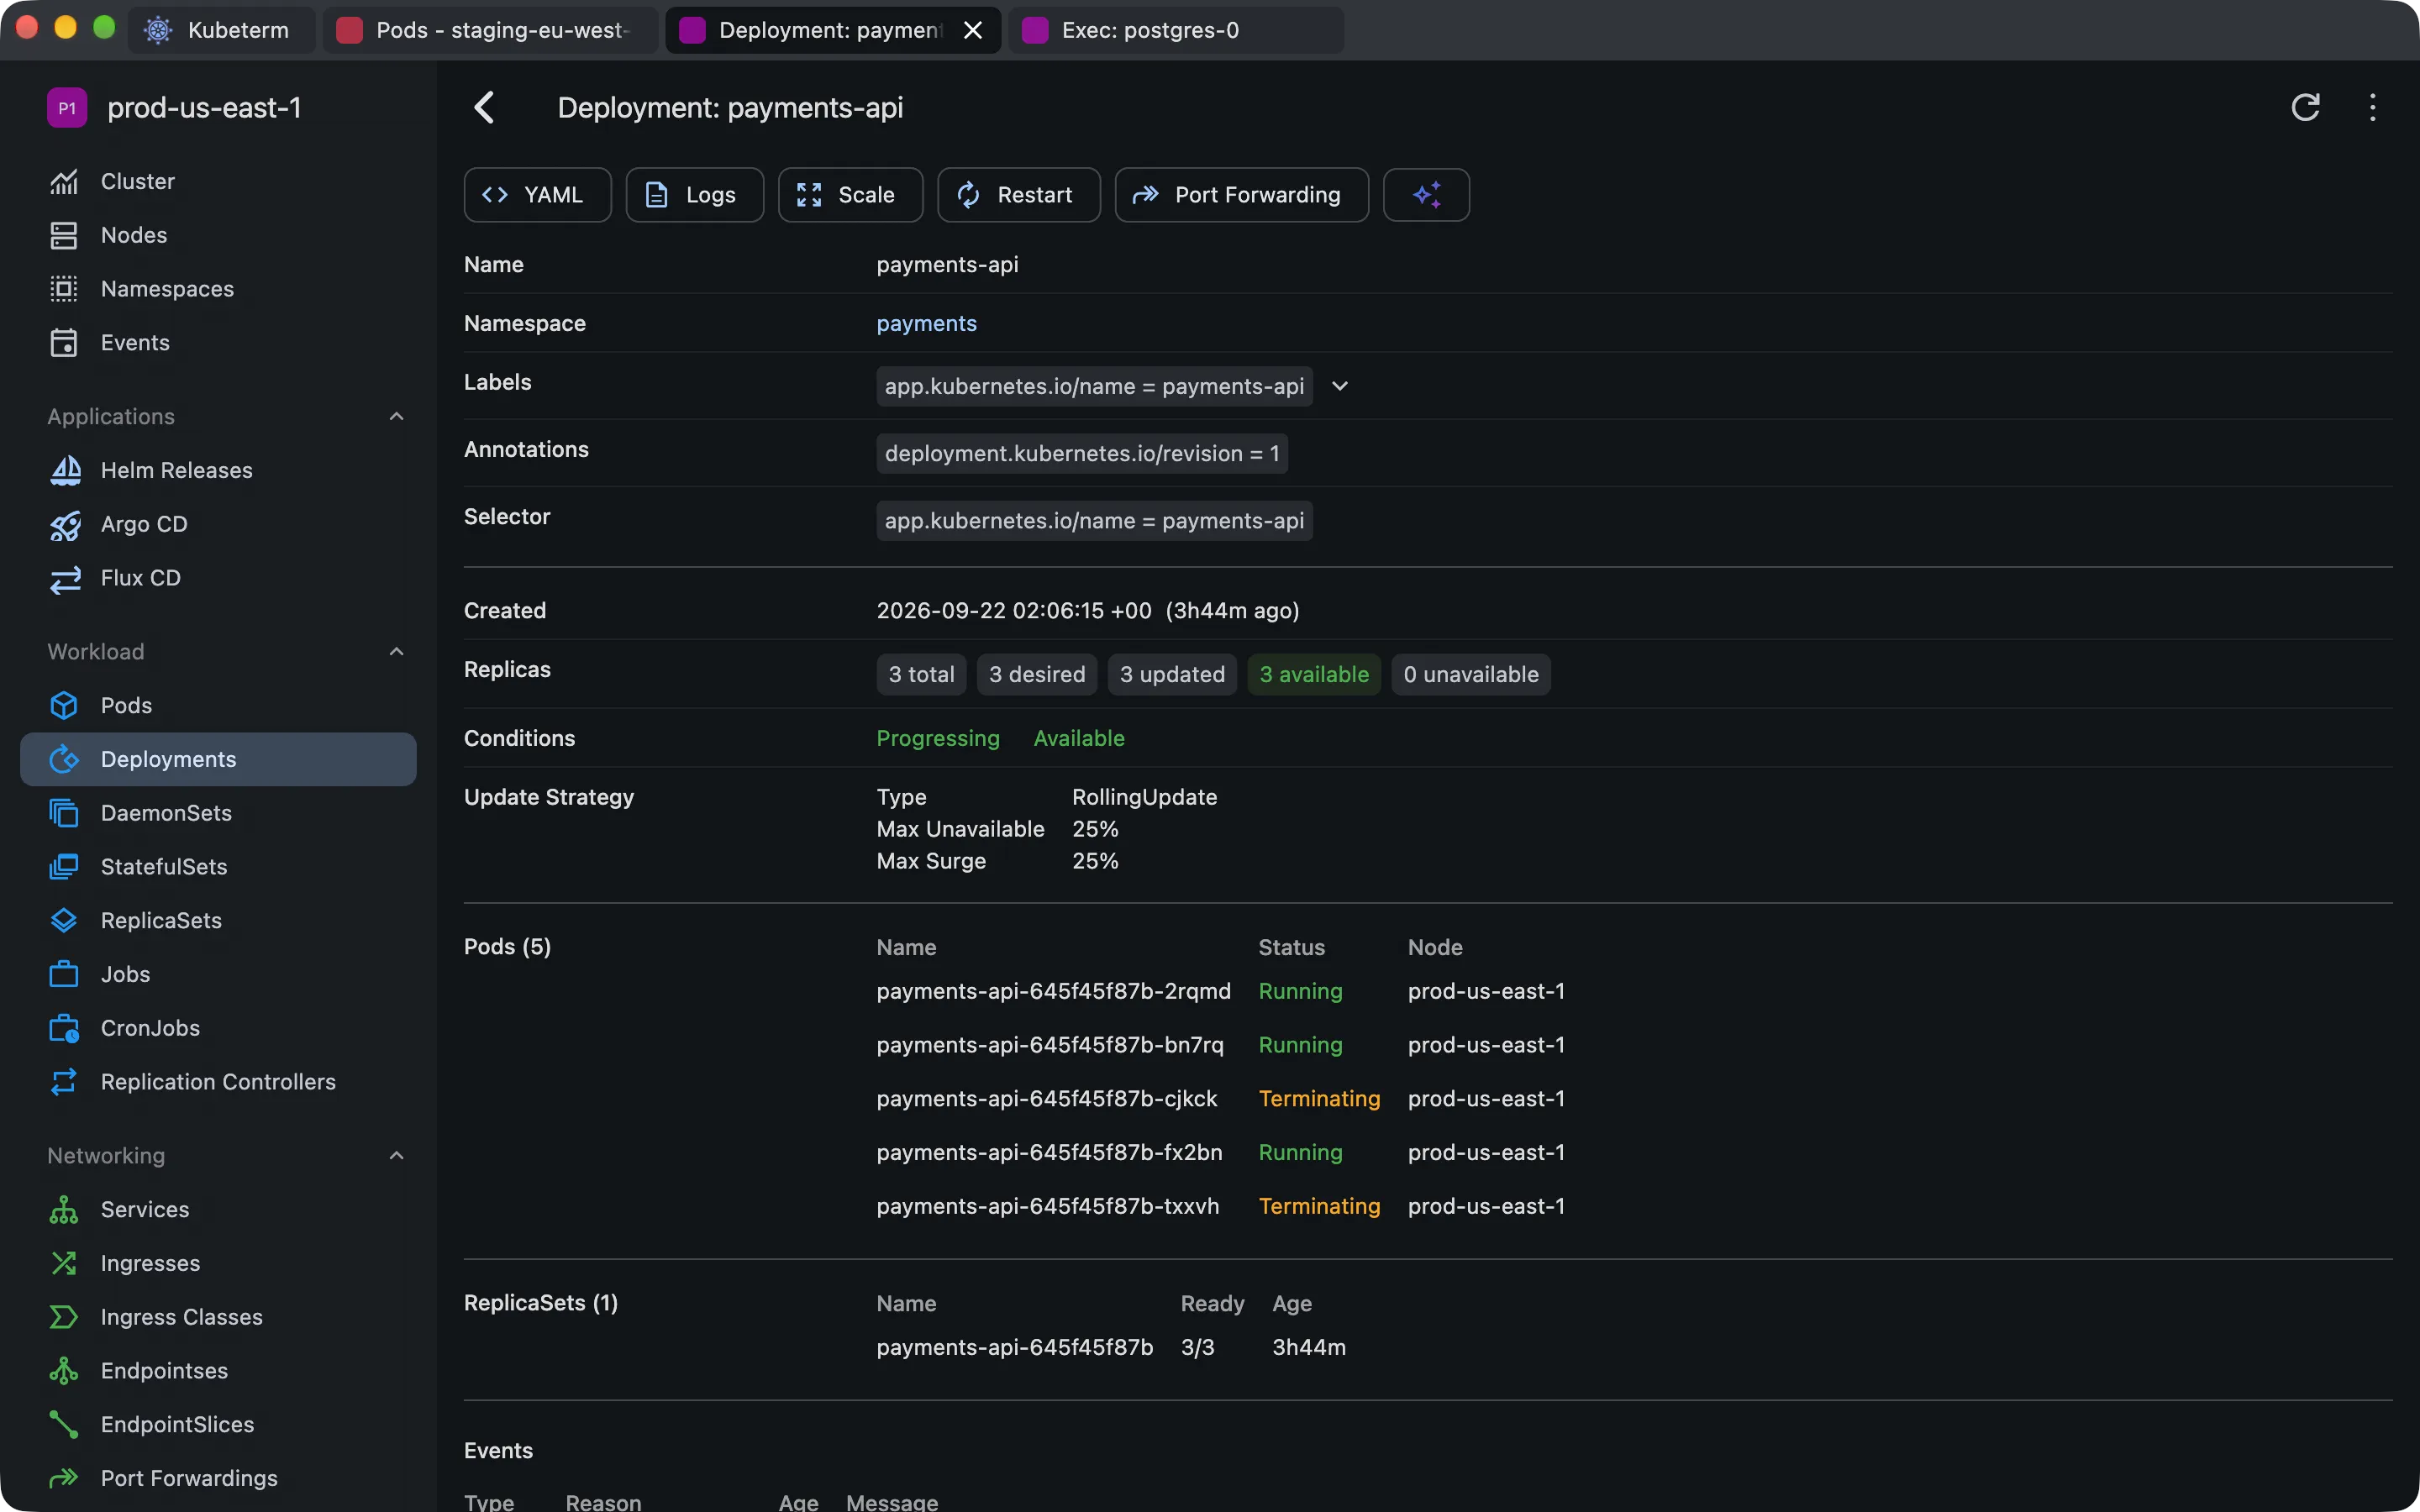The image size is (2420, 1512).
Task: Open the YAML view button
Action: point(537,195)
